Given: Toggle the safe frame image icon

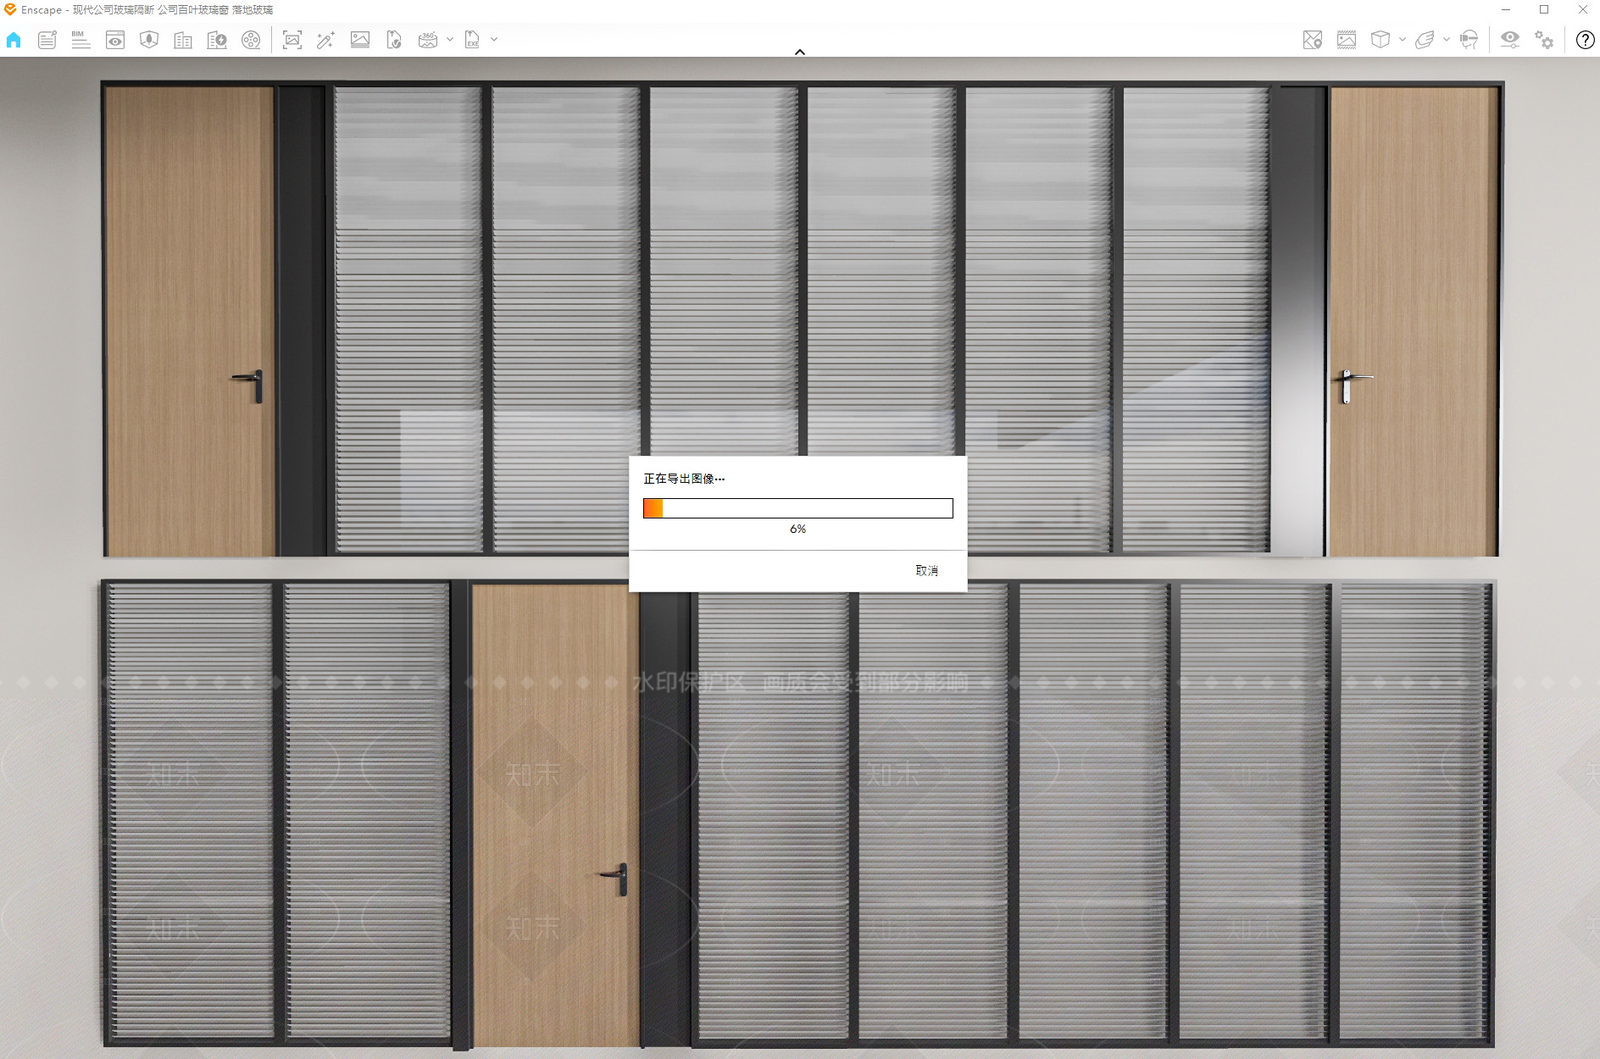Looking at the screenshot, I should point(1347,40).
